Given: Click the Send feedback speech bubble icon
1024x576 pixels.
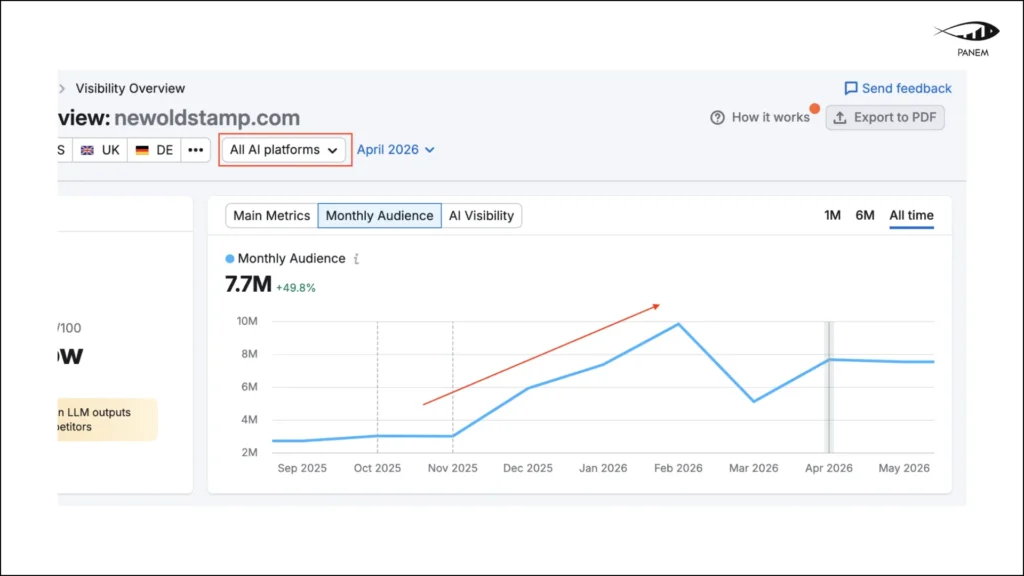Looking at the screenshot, I should (850, 88).
